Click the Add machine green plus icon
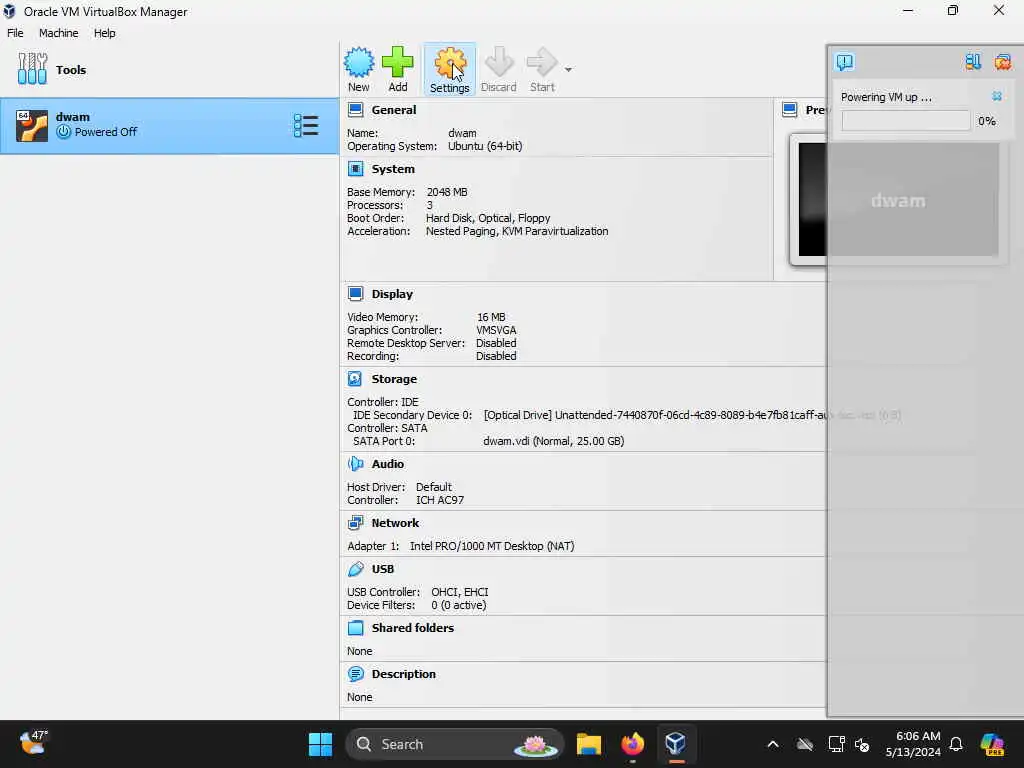Screen dimensions: 1024x768 tap(397, 62)
